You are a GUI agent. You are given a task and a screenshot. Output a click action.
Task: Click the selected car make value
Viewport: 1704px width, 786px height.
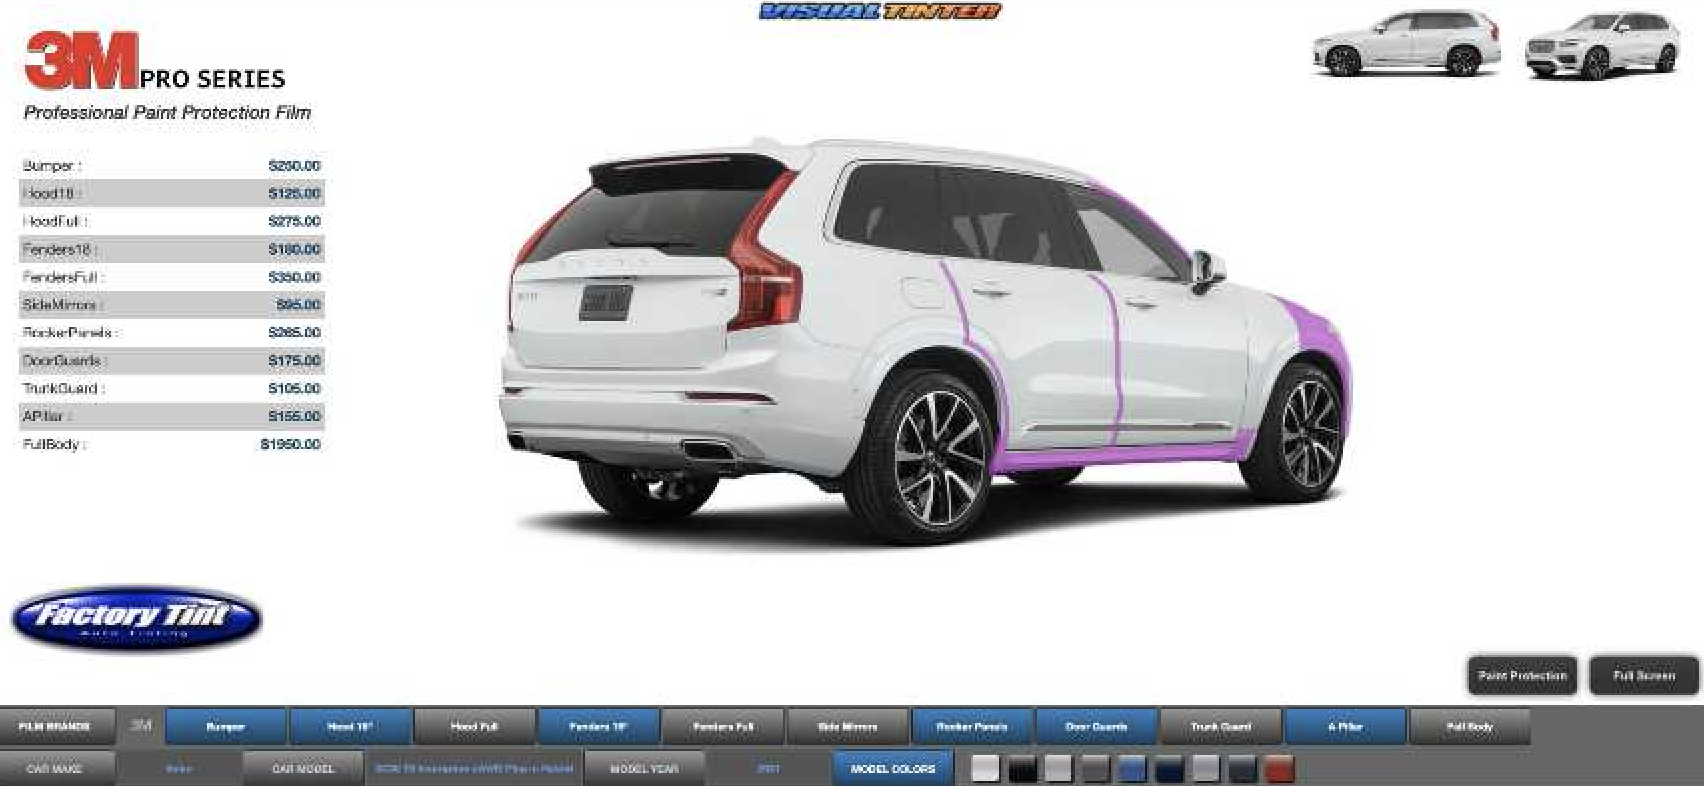tap(179, 769)
